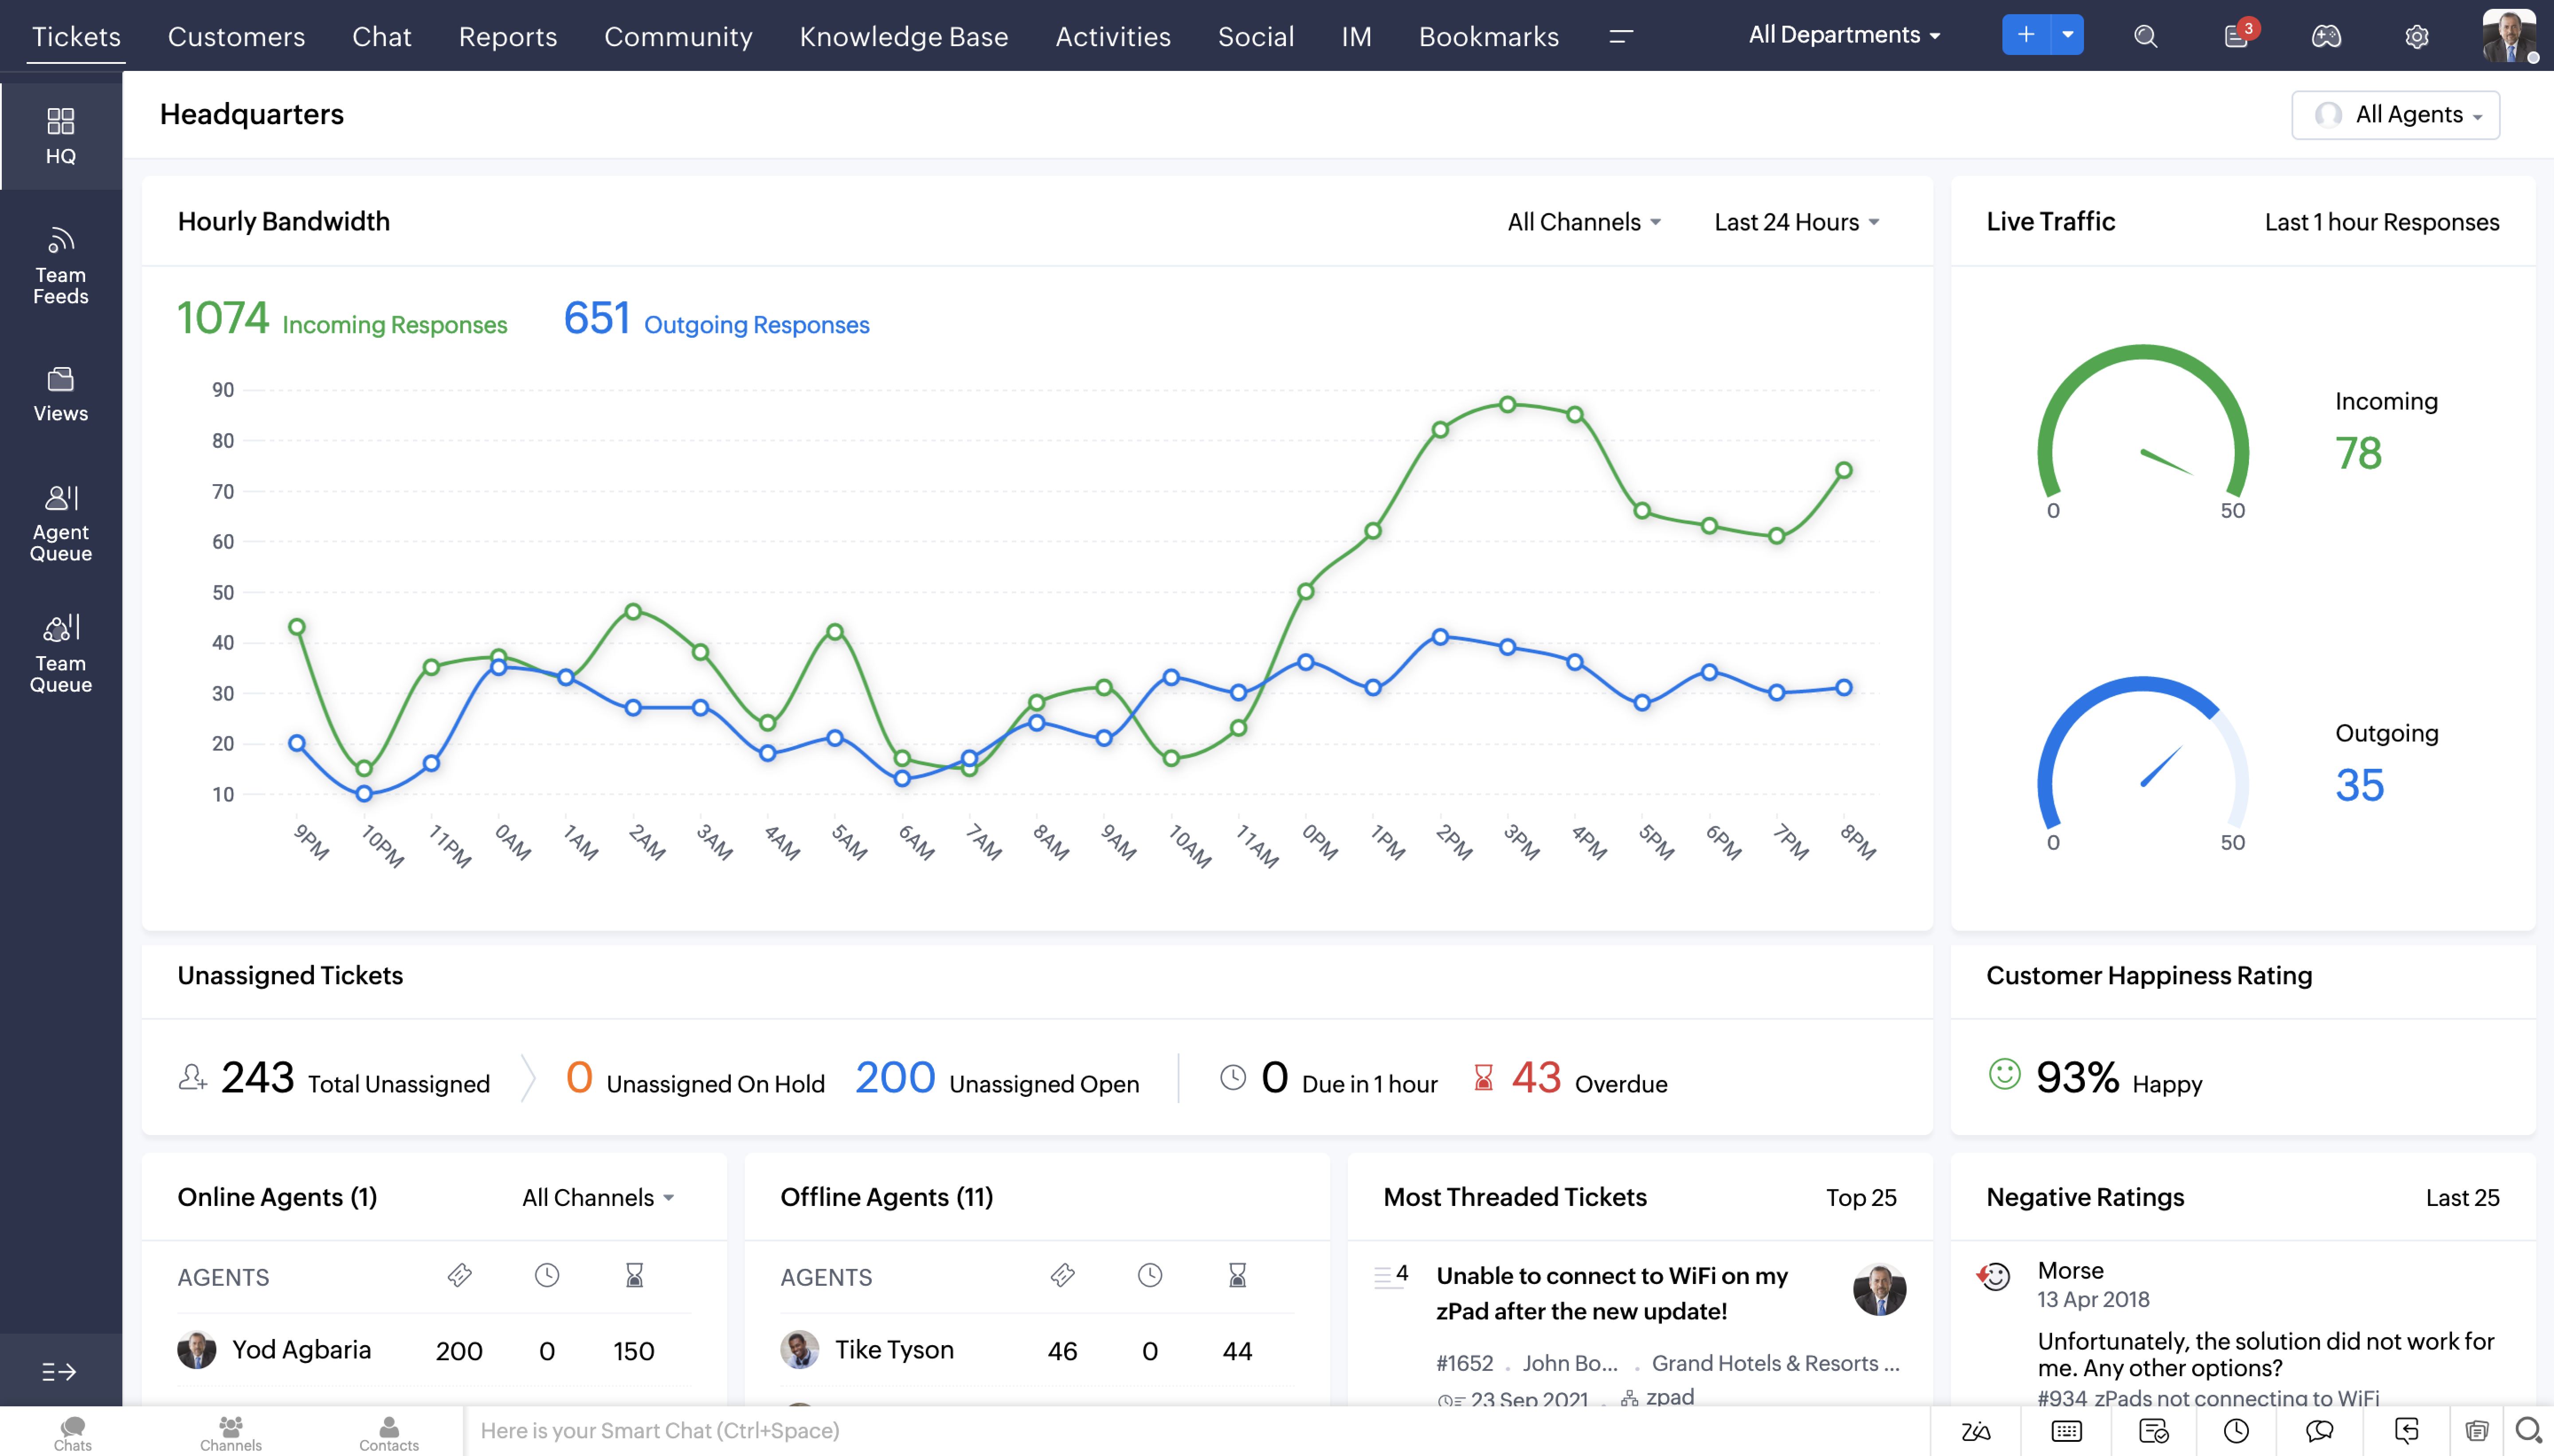2554x1456 pixels.
Task: Expand the Last 24 Hours dropdown
Action: (1796, 222)
